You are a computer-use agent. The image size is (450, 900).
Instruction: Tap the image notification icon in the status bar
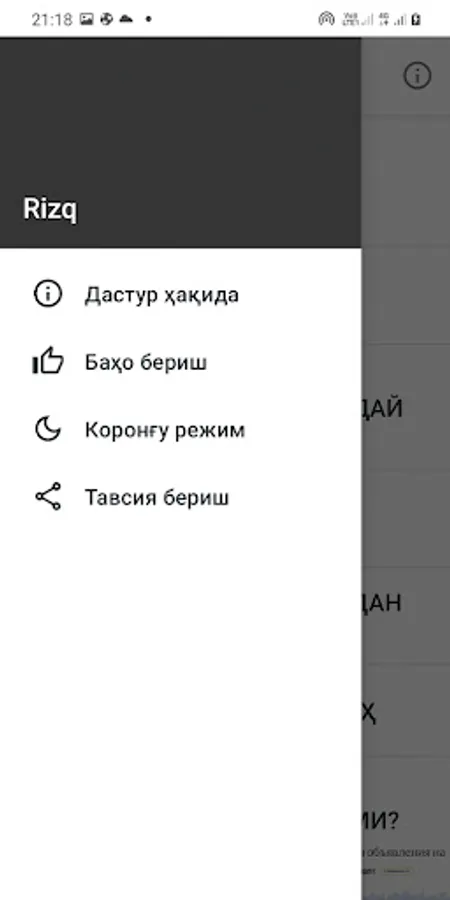pyautogui.click(x=87, y=19)
